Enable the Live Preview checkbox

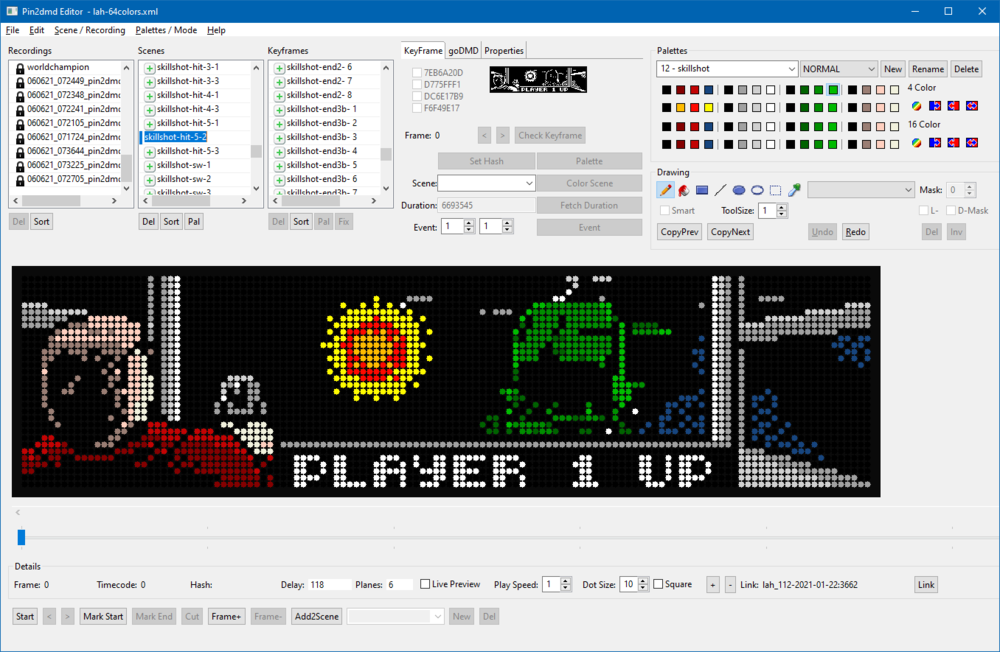tap(425, 584)
